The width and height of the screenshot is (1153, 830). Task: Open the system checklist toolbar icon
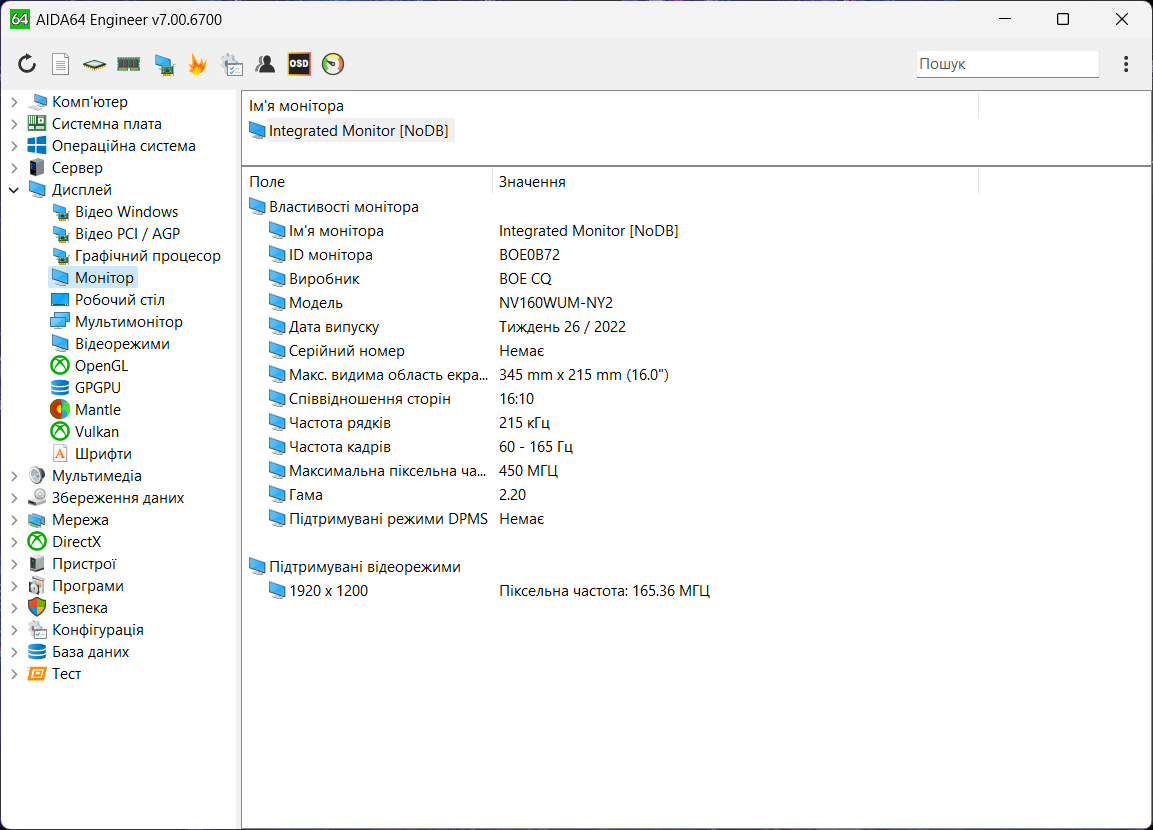click(x=232, y=64)
